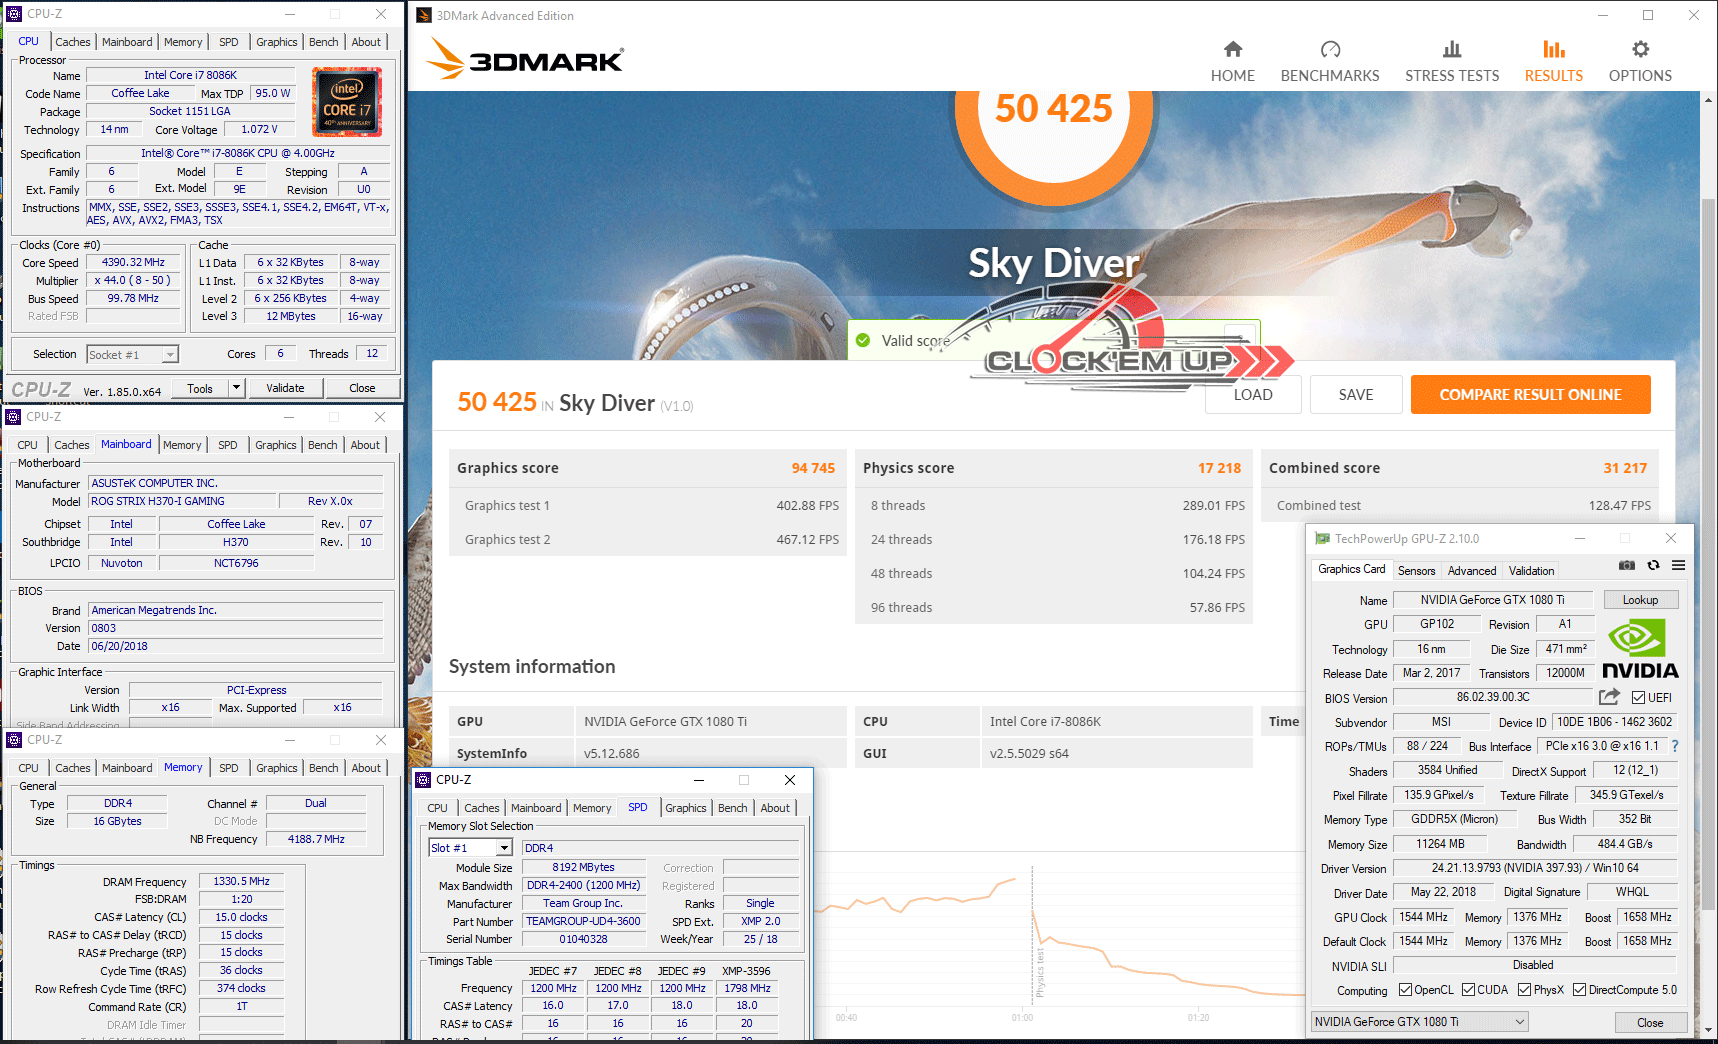Open the GPU selection dropdown in GPU-Z

1519,1022
